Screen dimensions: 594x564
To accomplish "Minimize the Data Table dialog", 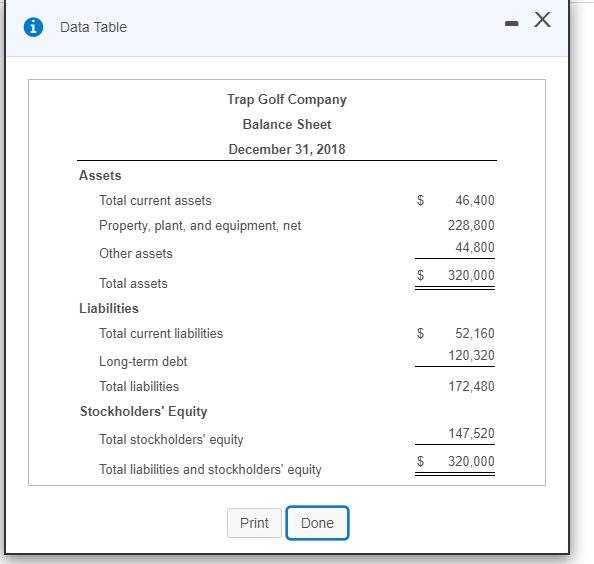I will 511,23.
